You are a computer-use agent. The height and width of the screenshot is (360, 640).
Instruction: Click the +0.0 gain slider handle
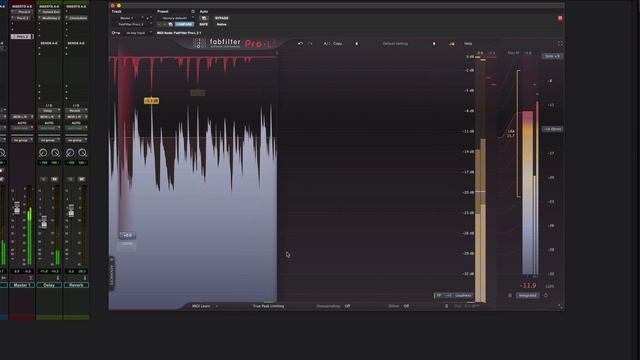coord(127,236)
